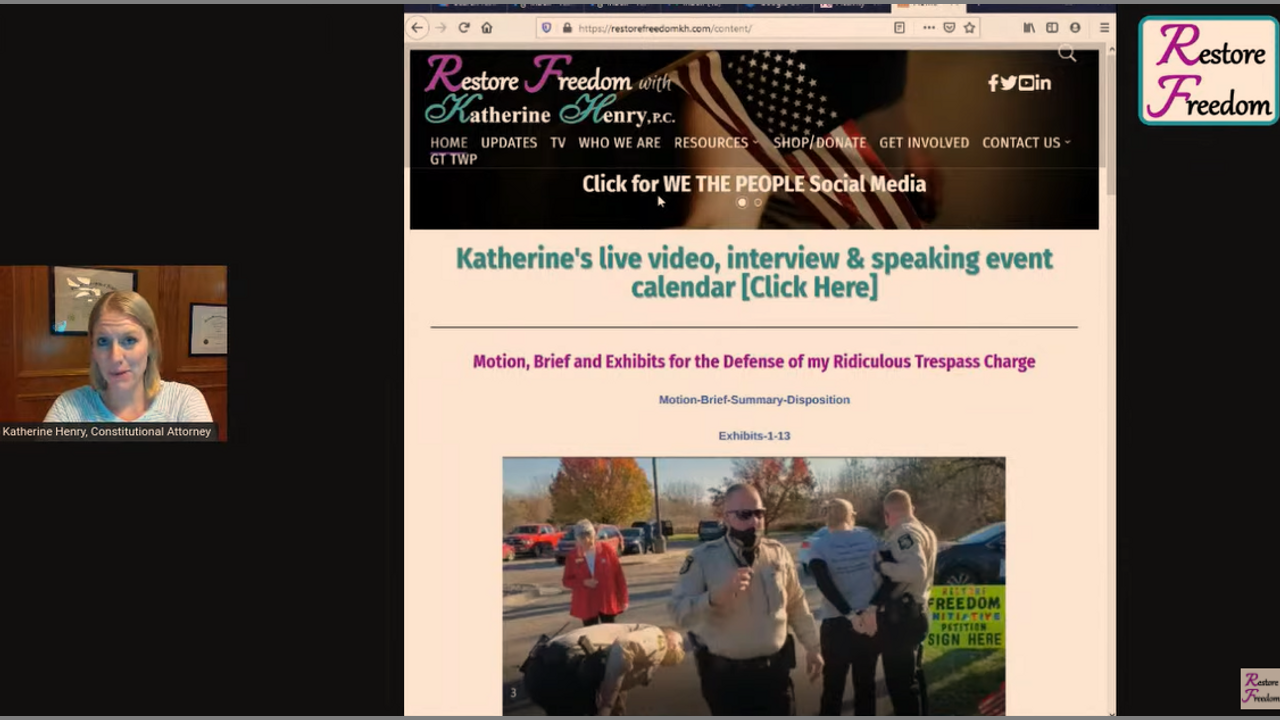Bookmark this page with the star icon

coord(969,28)
